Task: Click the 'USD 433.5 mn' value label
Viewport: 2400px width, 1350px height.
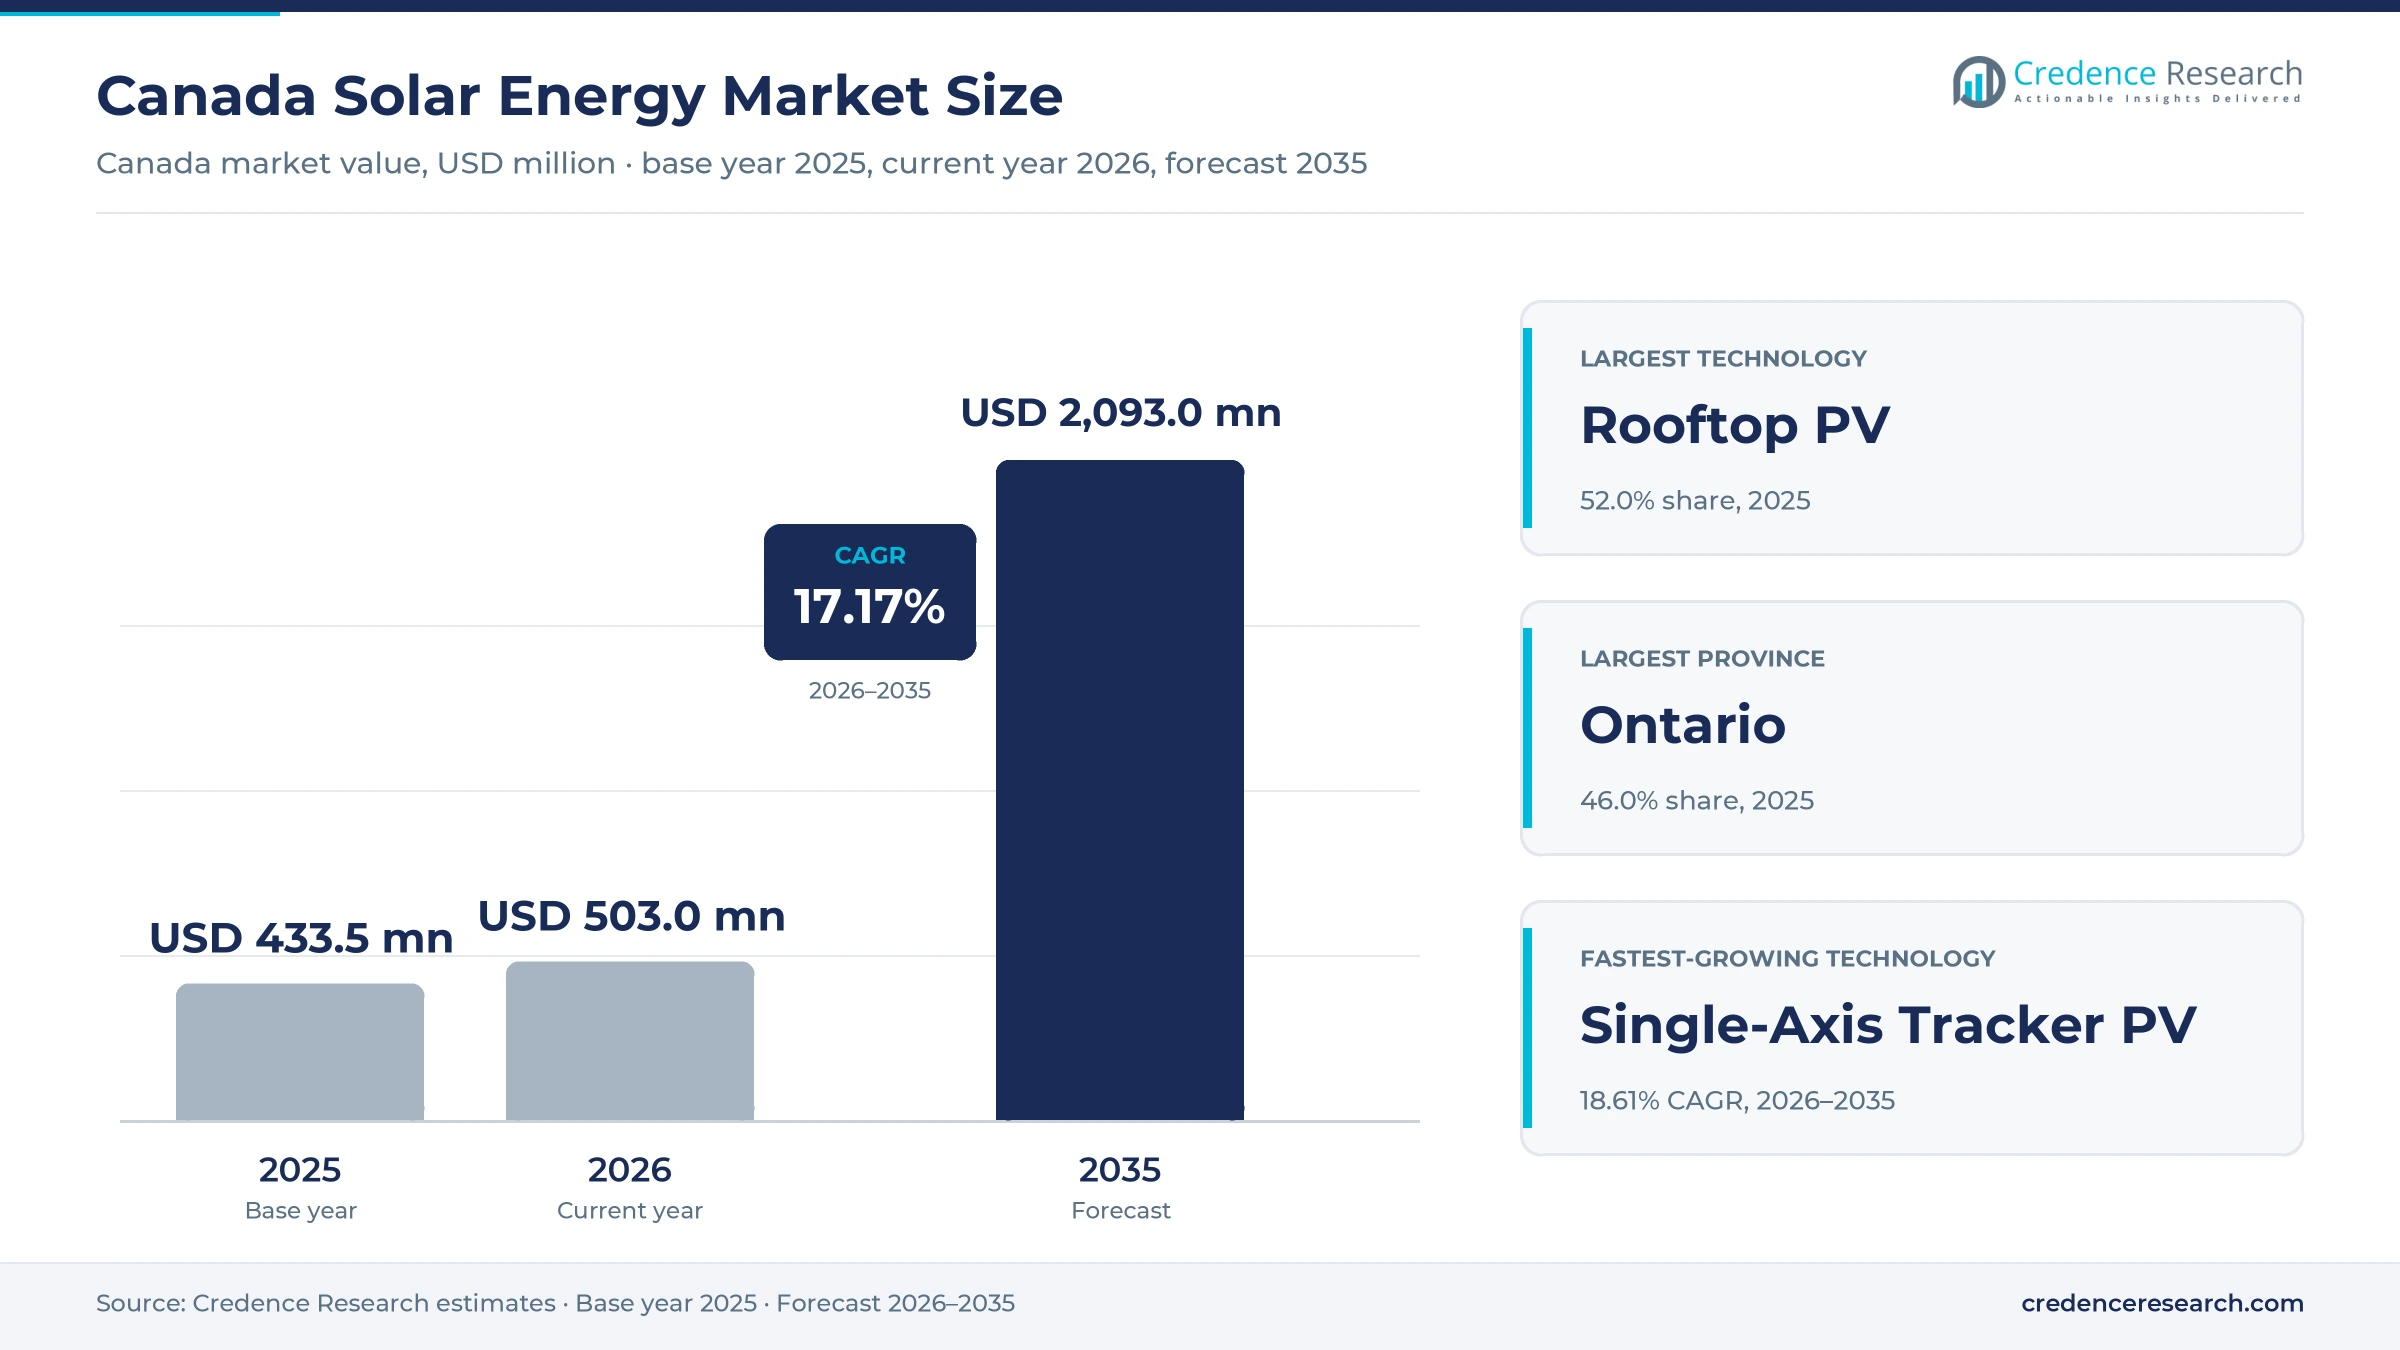Action: click(301, 938)
